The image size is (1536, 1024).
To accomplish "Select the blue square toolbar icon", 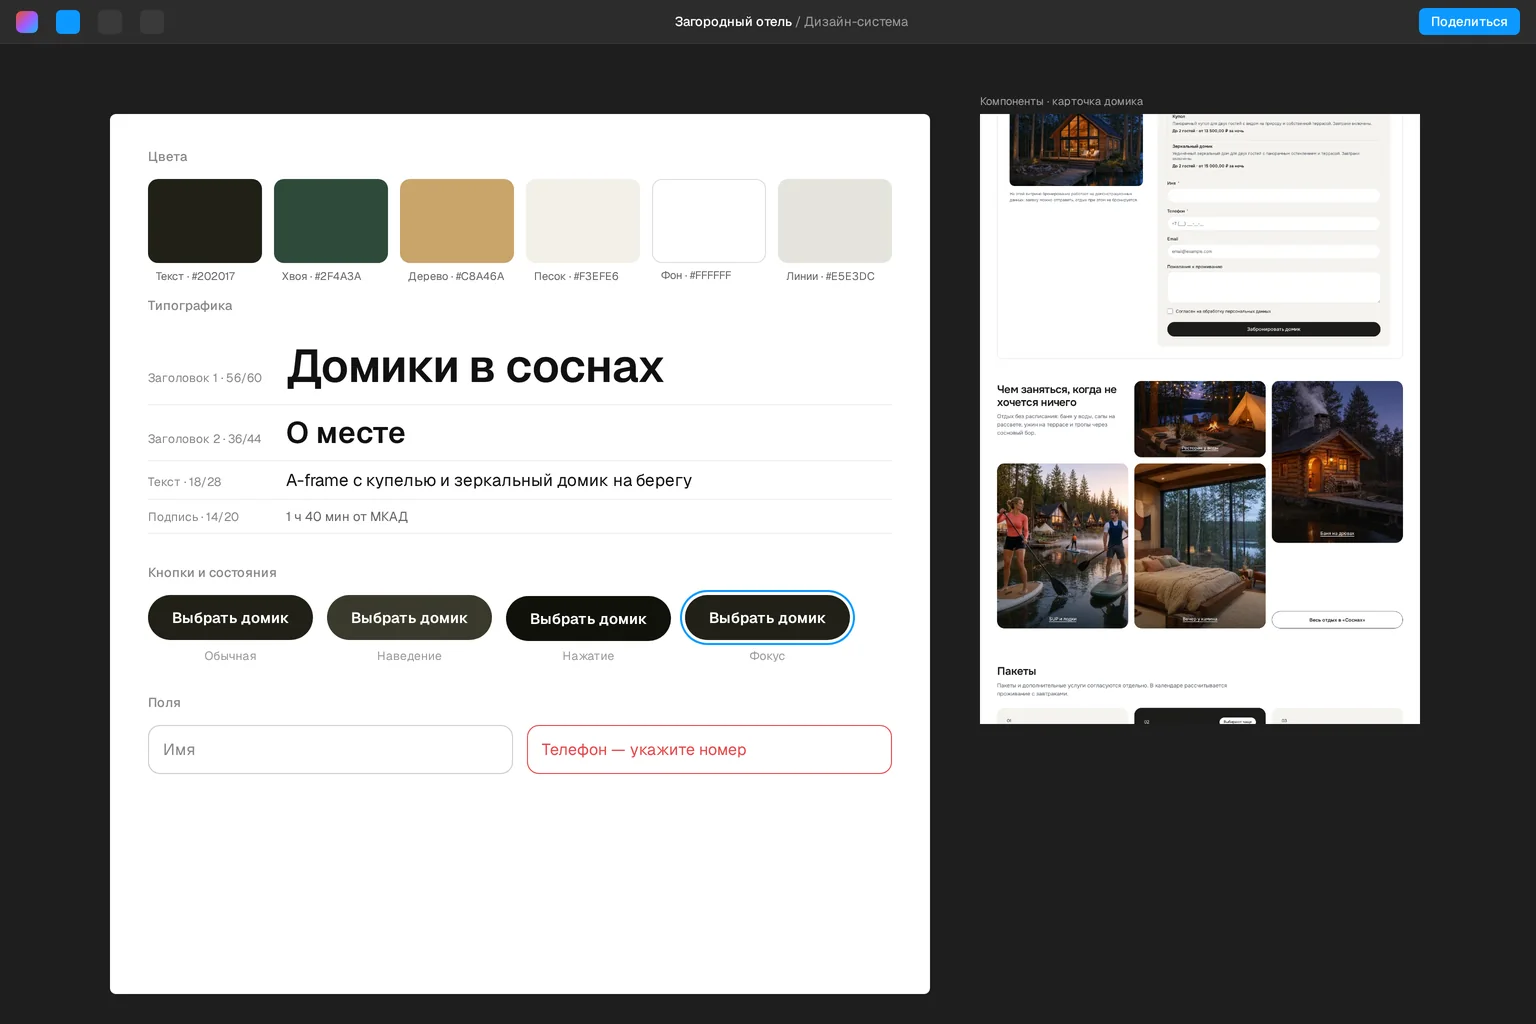I will (68, 22).
